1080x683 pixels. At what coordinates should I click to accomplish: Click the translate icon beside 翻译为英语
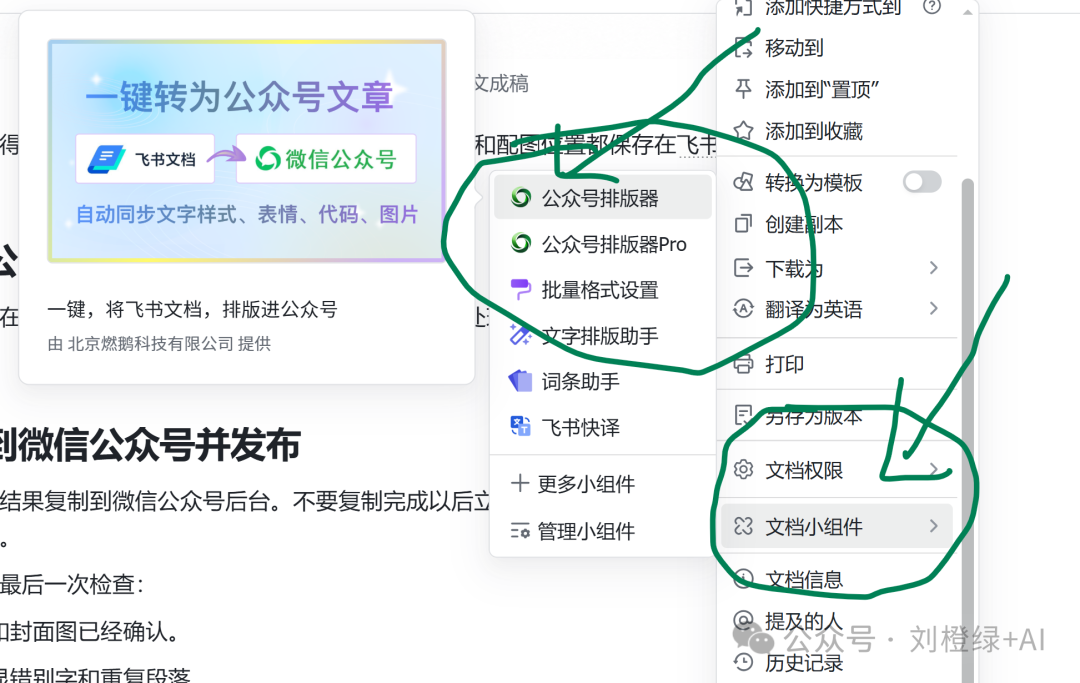(x=743, y=308)
